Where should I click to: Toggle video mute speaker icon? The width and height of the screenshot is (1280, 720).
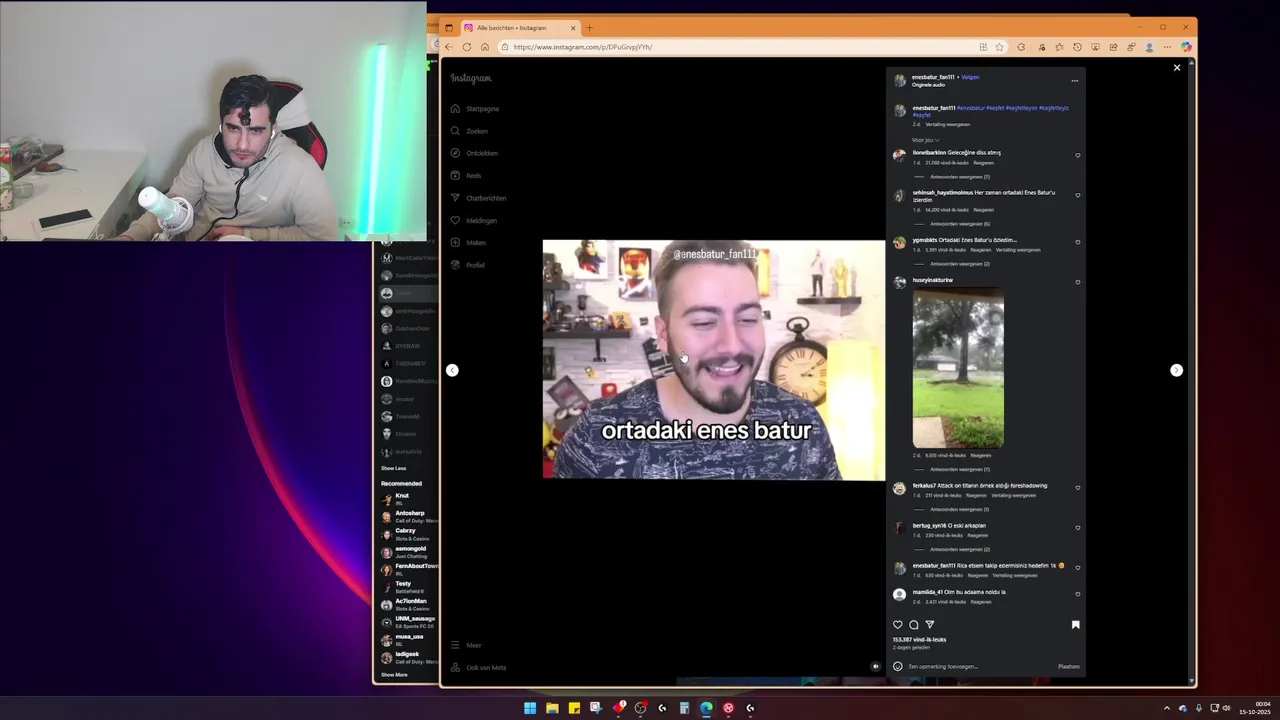click(876, 666)
